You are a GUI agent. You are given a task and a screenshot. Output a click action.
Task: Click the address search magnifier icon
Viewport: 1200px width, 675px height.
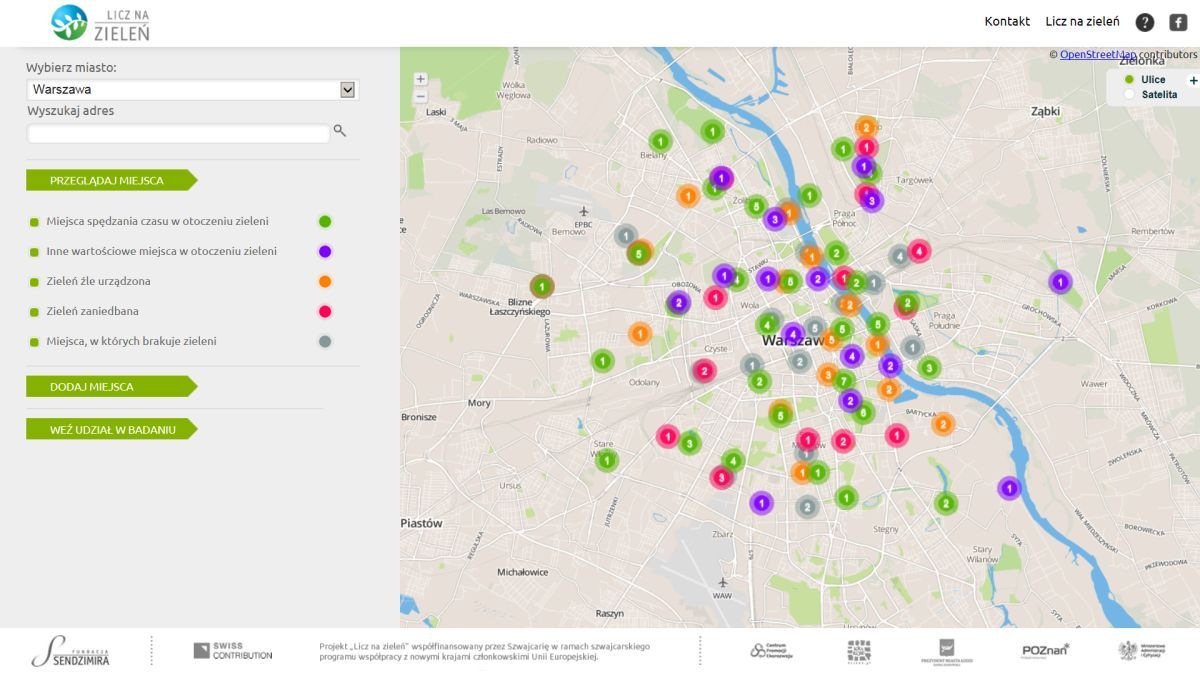pyautogui.click(x=340, y=131)
